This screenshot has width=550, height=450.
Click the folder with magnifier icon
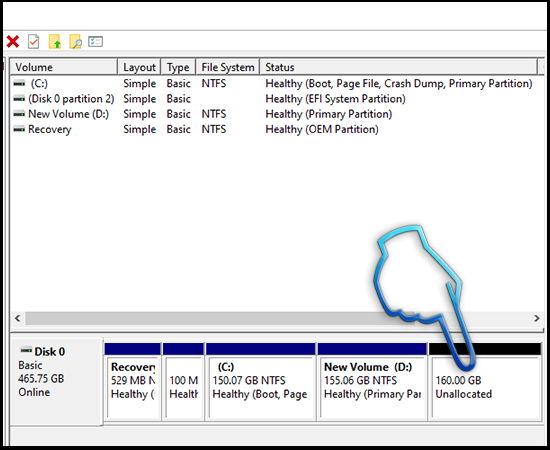click(75, 42)
